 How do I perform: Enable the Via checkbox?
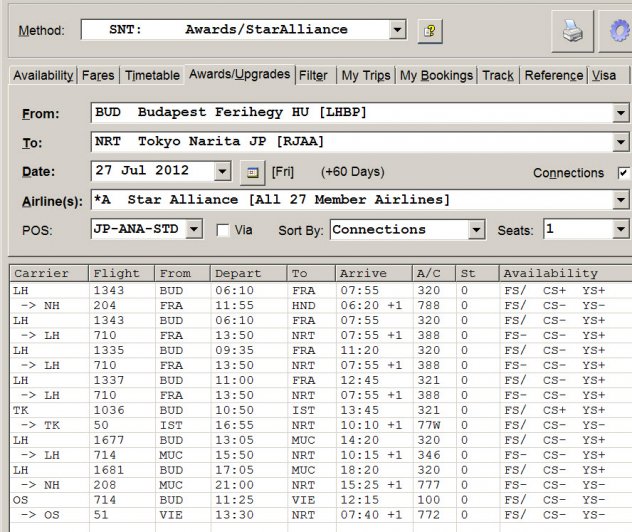(223, 230)
